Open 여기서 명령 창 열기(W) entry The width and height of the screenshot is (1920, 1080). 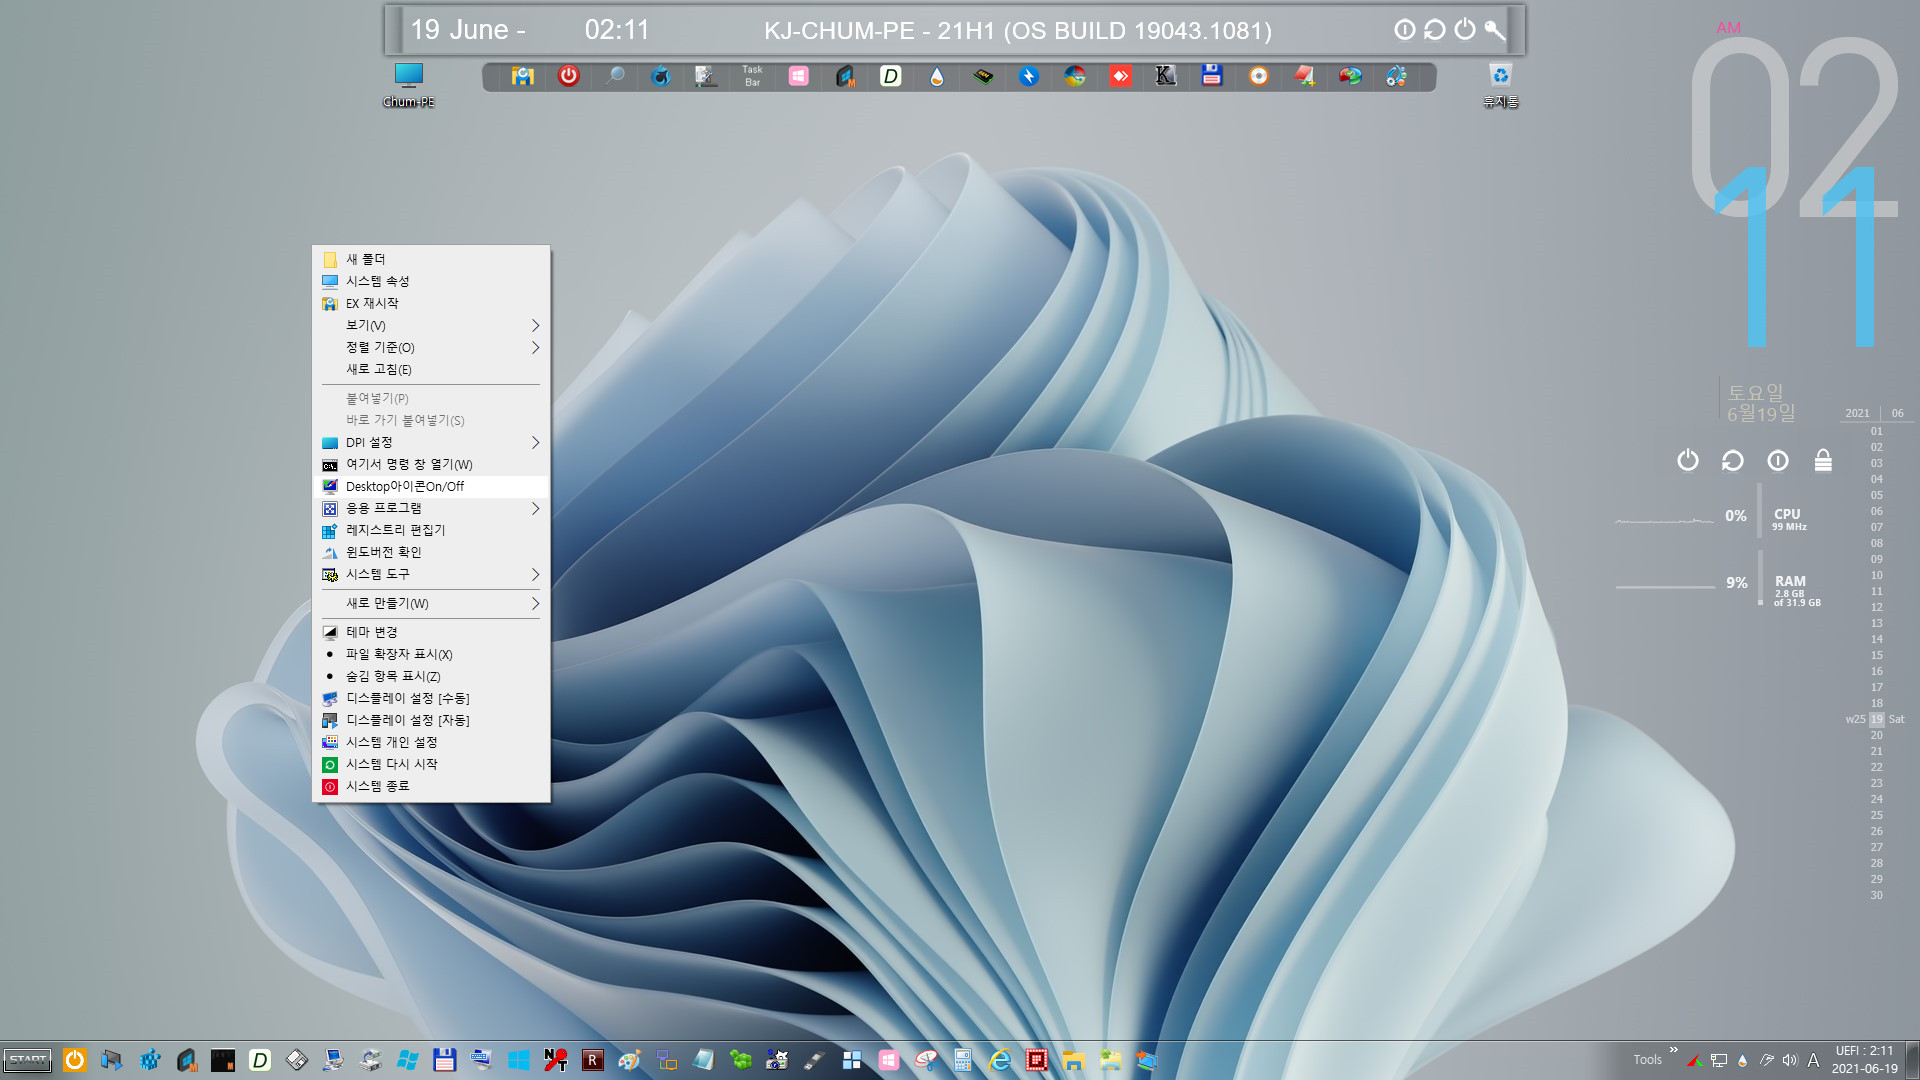click(431, 464)
